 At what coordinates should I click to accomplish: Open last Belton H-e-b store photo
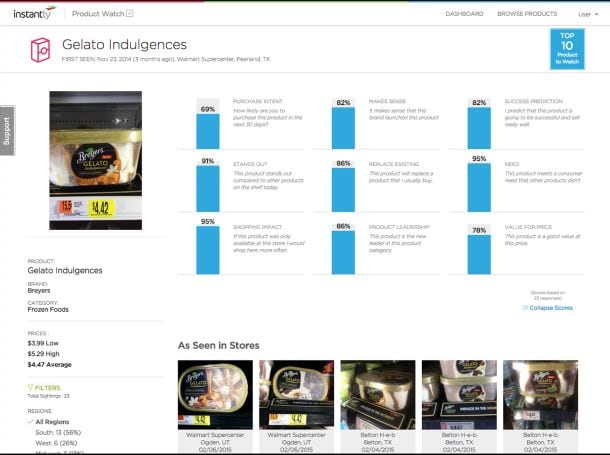[540, 395]
